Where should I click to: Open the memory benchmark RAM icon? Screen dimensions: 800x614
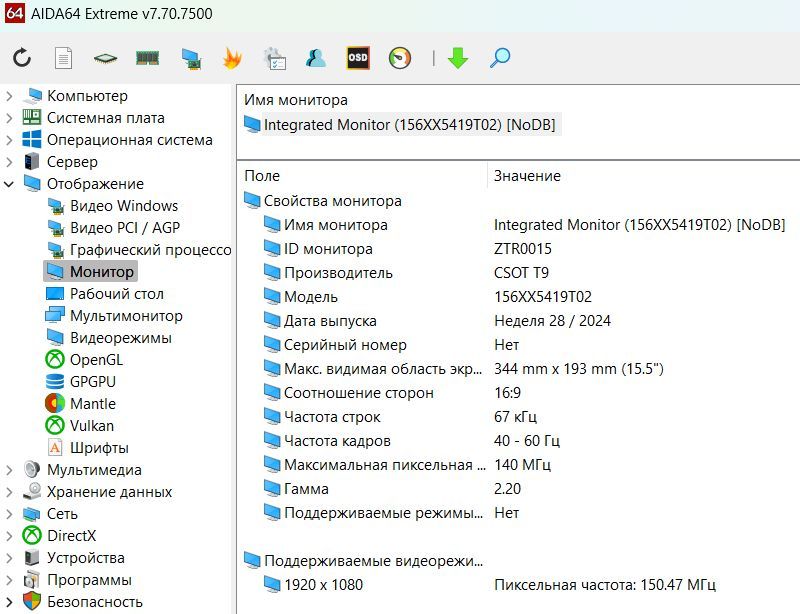click(x=148, y=58)
